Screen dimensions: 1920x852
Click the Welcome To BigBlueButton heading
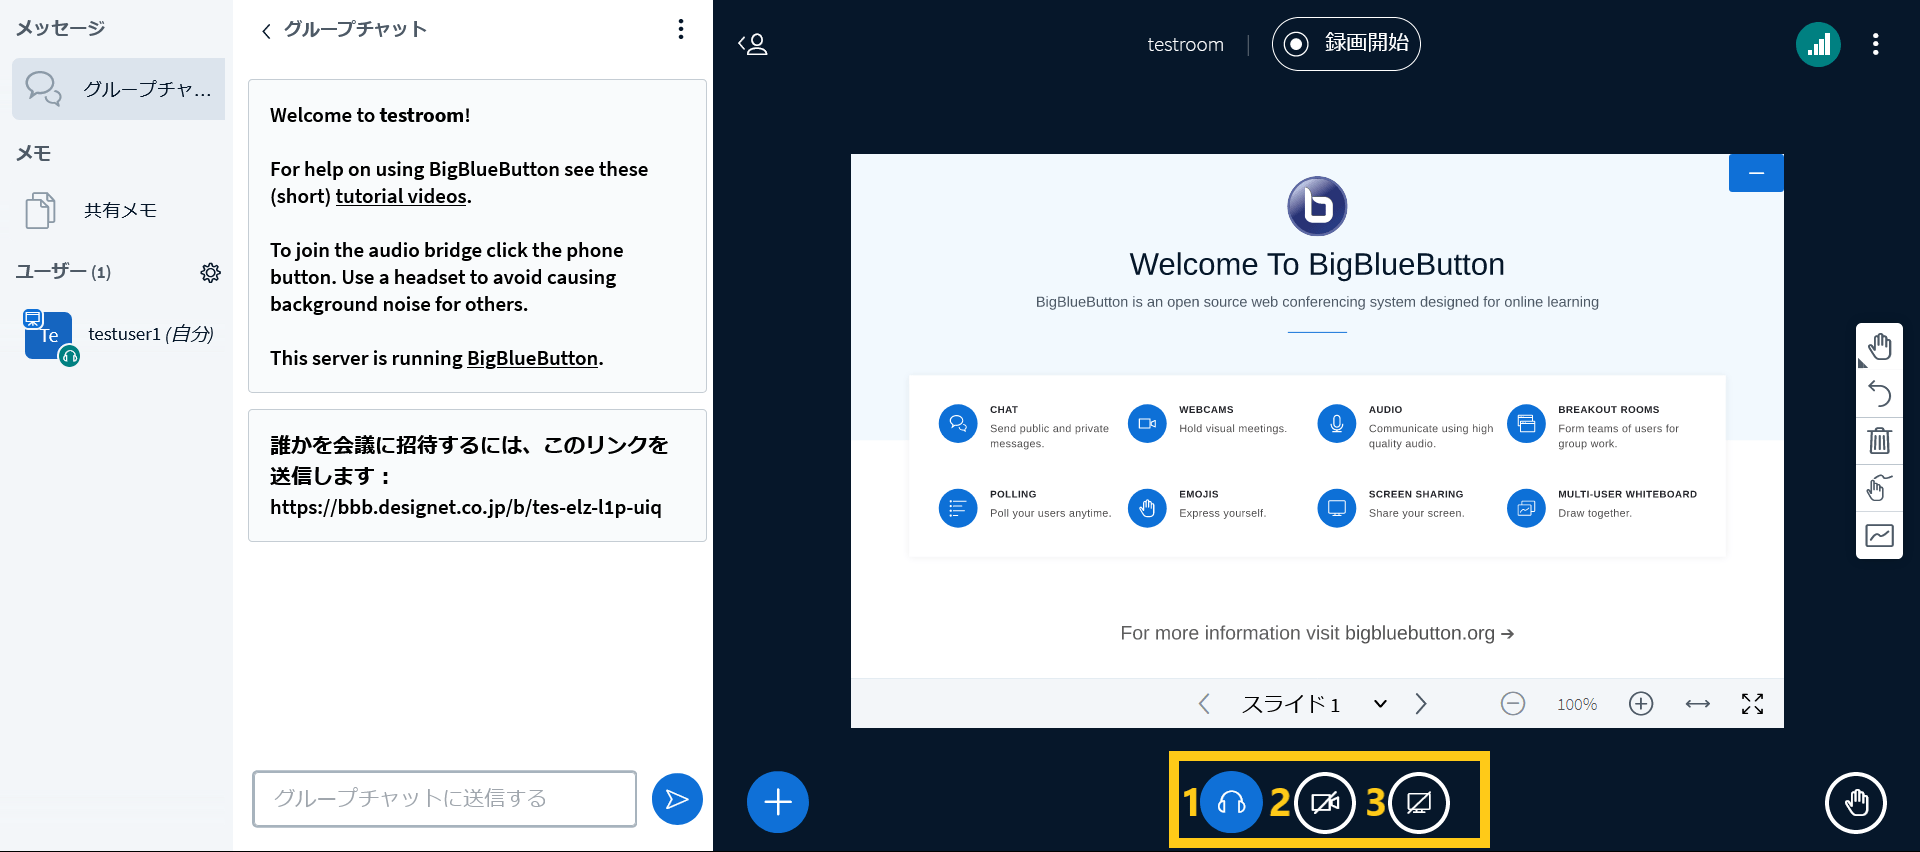[1317, 264]
